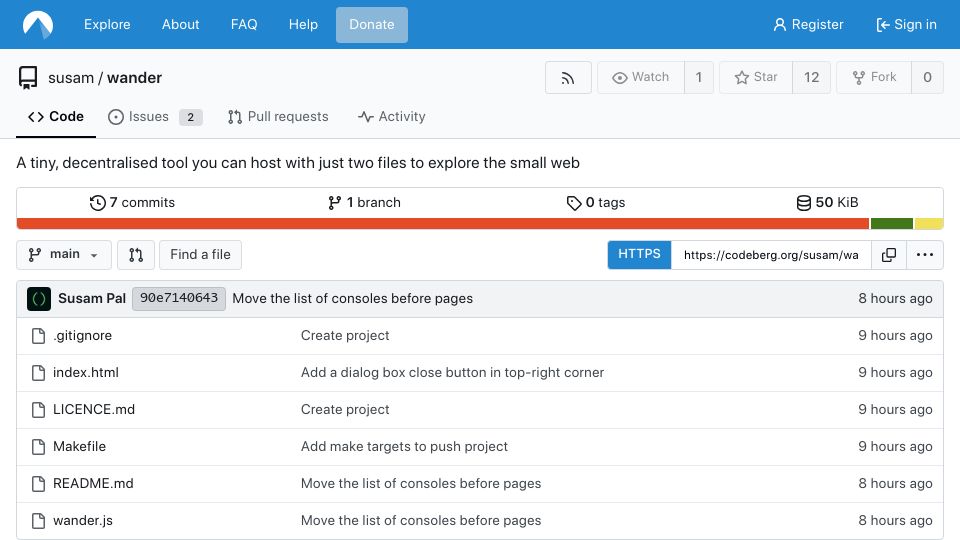This screenshot has width=960, height=540.
Task: Click '9 hours ago' in Makefile row
Action: tap(895, 447)
